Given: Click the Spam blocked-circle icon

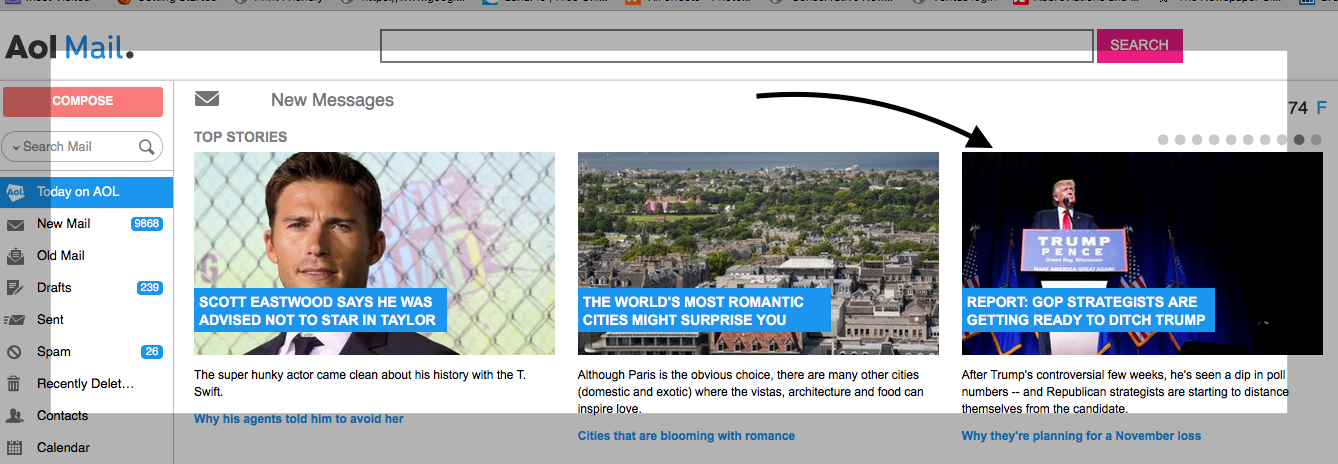Looking at the screenshot, I should coord(15,352).
